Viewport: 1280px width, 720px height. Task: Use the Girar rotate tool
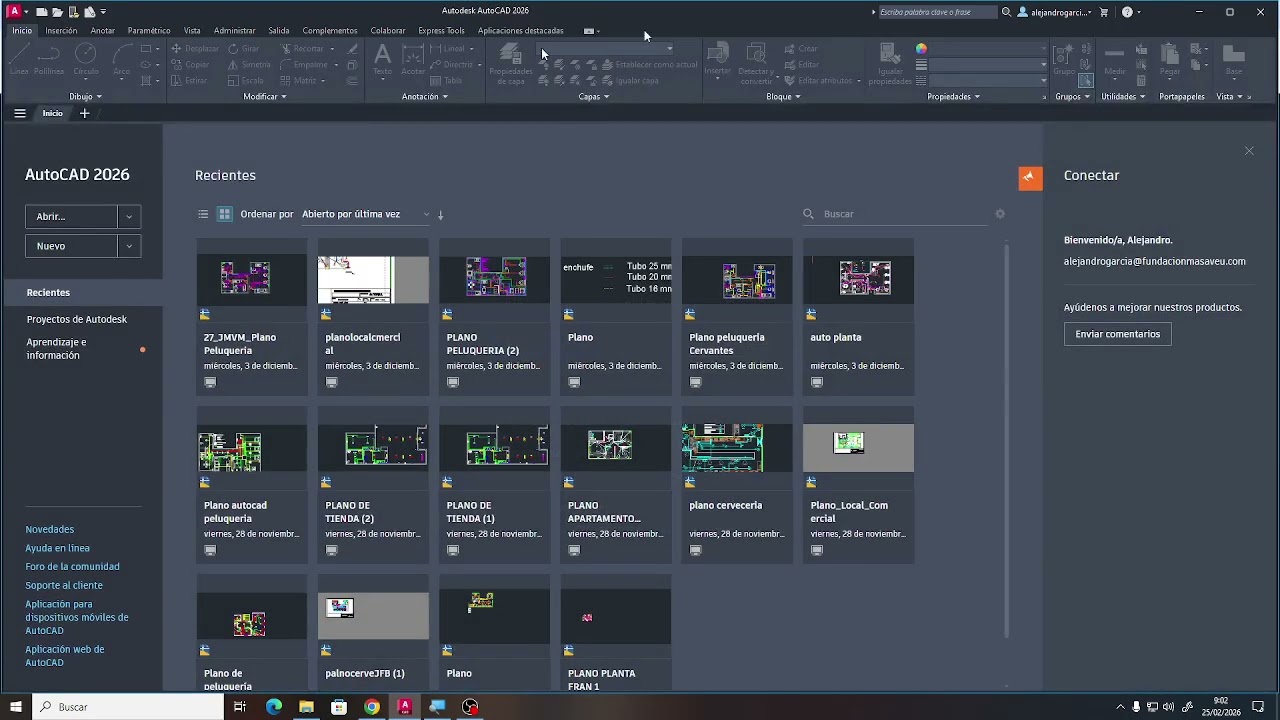(243, 48)
